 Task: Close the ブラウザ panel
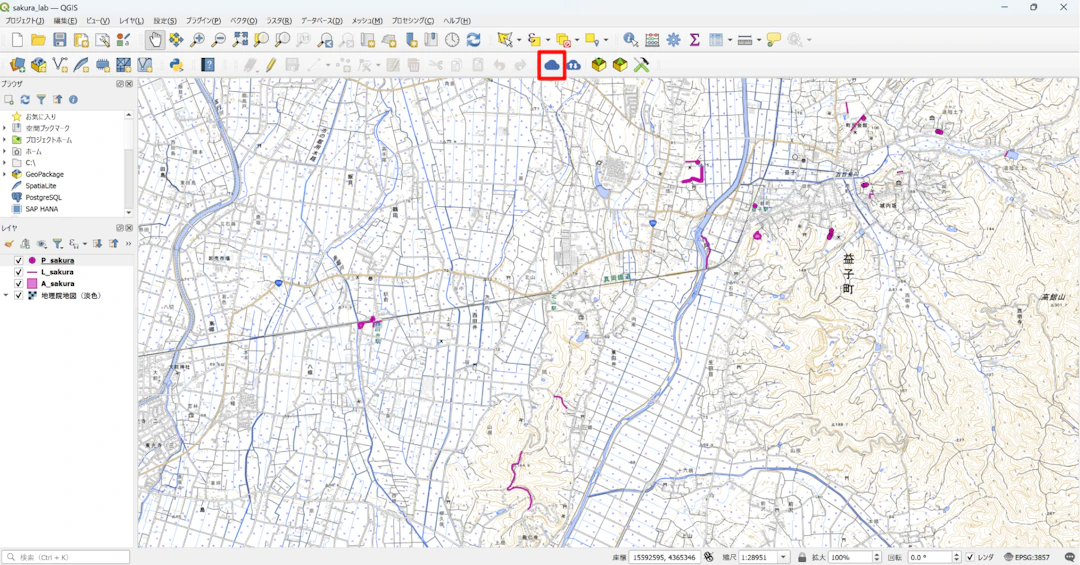point(129,84)
